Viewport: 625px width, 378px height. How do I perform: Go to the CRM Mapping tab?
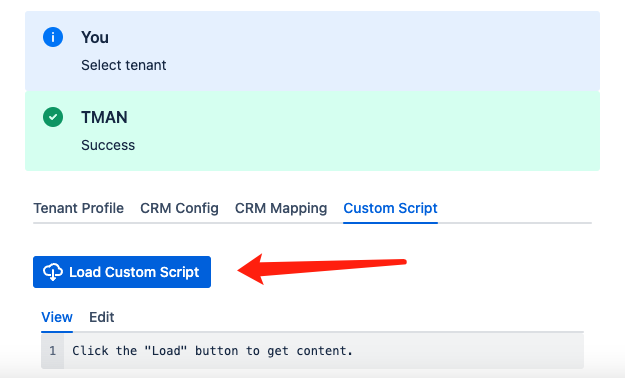[281, 208]
